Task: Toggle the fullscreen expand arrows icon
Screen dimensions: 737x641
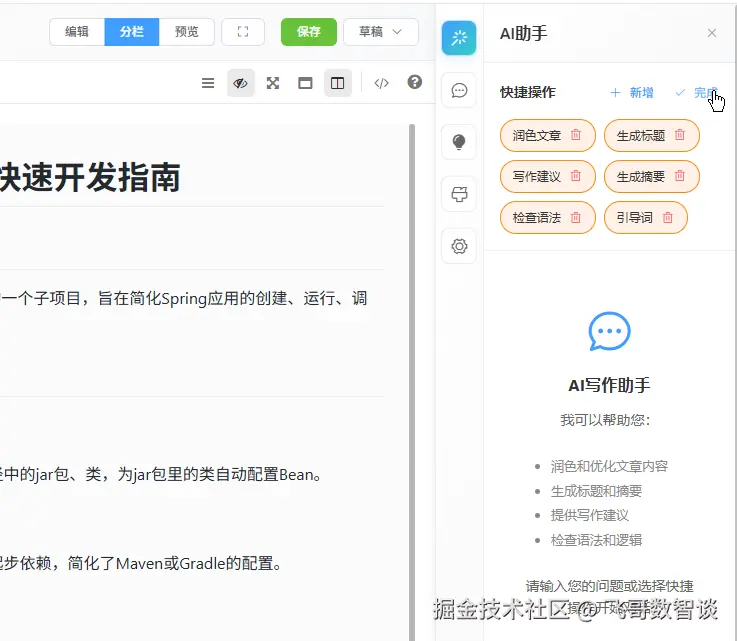Action: point(273,83)
